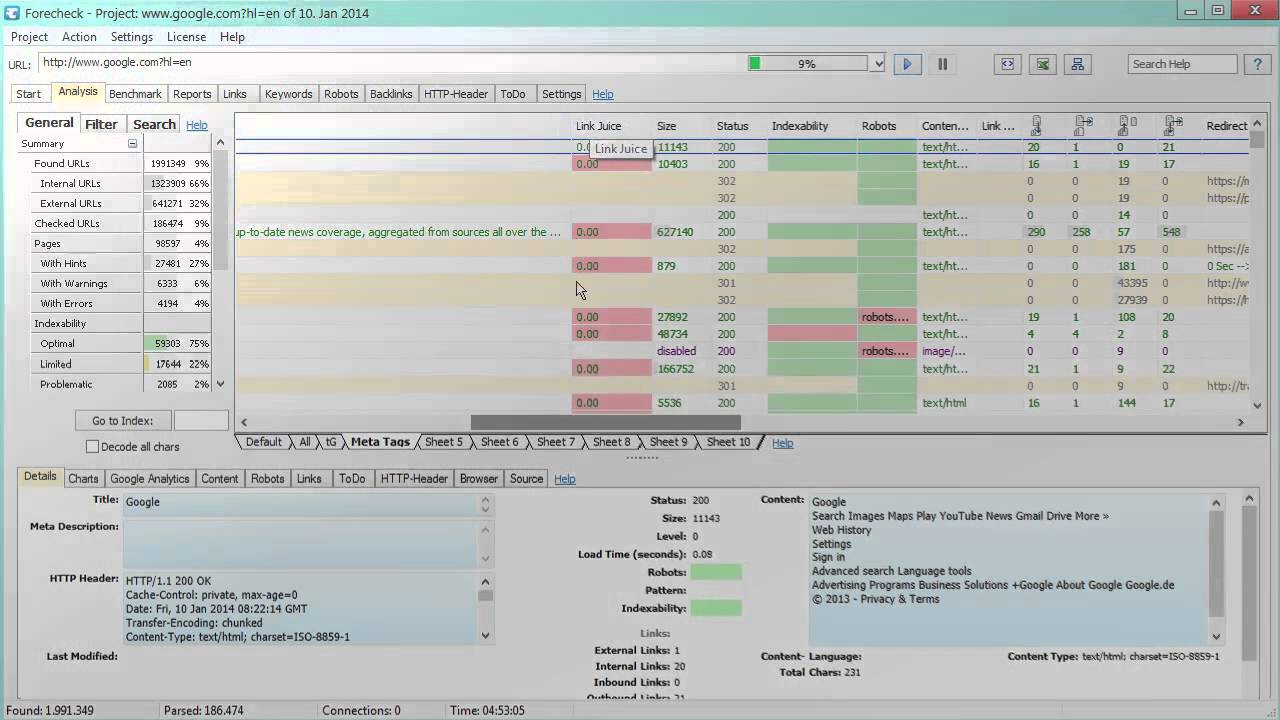Switch to the Keywords tab
Image resolution: width=1280 pixels, height=720 pixels.
pyautogui.click(x=289, y=94)
